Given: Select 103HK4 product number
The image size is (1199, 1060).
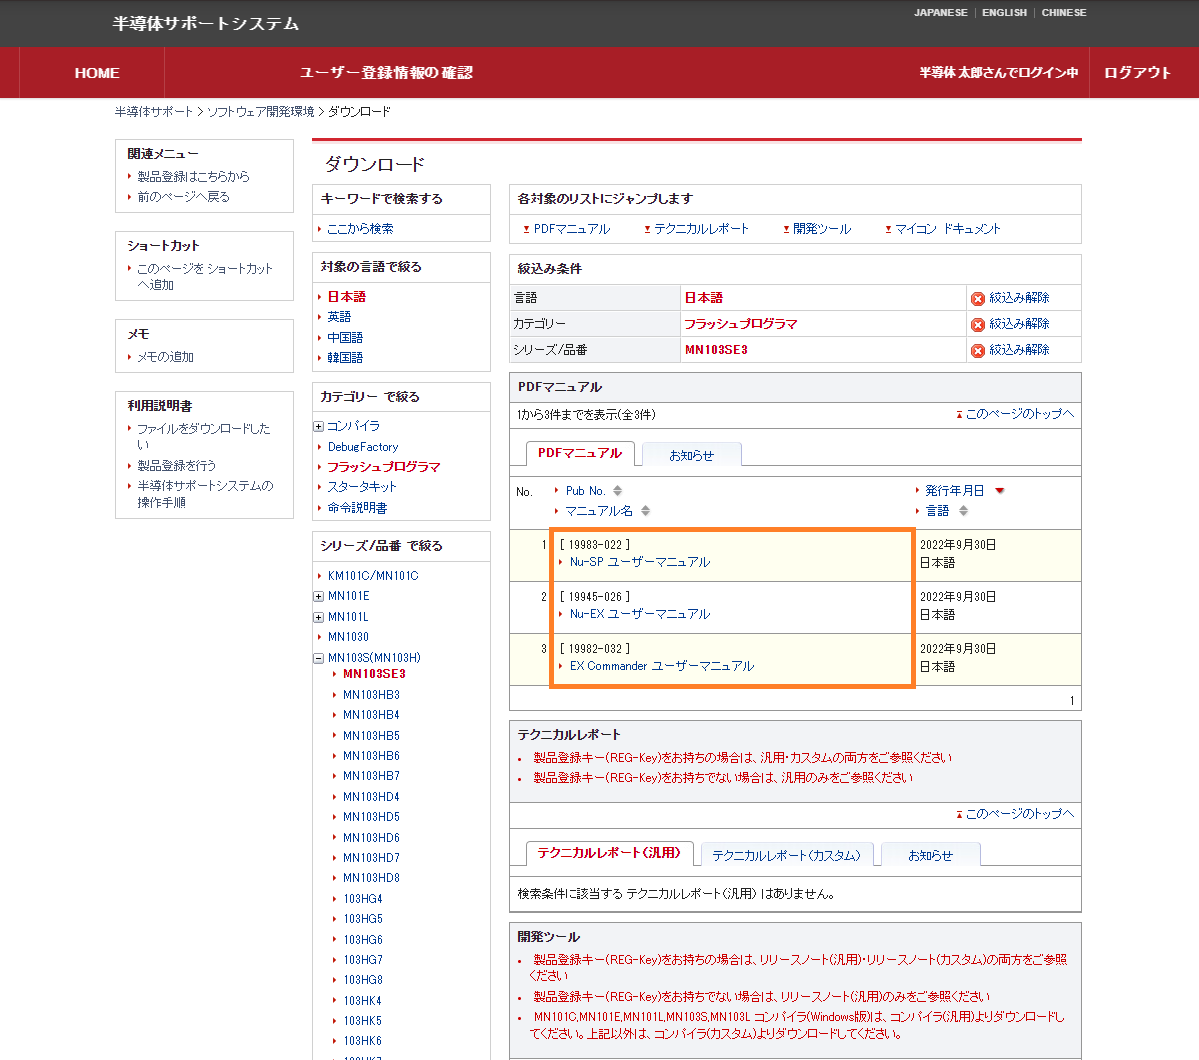Looking at the screenshot, I should (x=362, y=1000).
